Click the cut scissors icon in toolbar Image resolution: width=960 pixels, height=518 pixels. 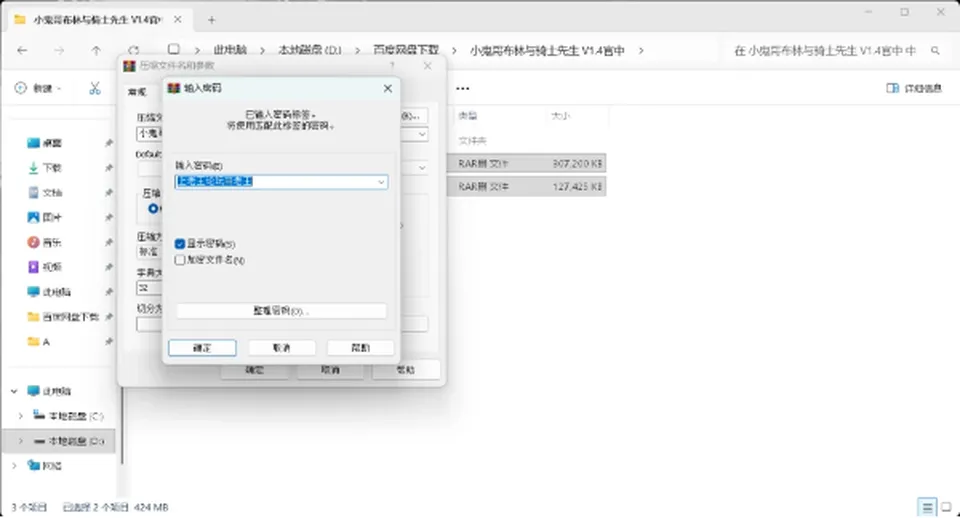95,89
